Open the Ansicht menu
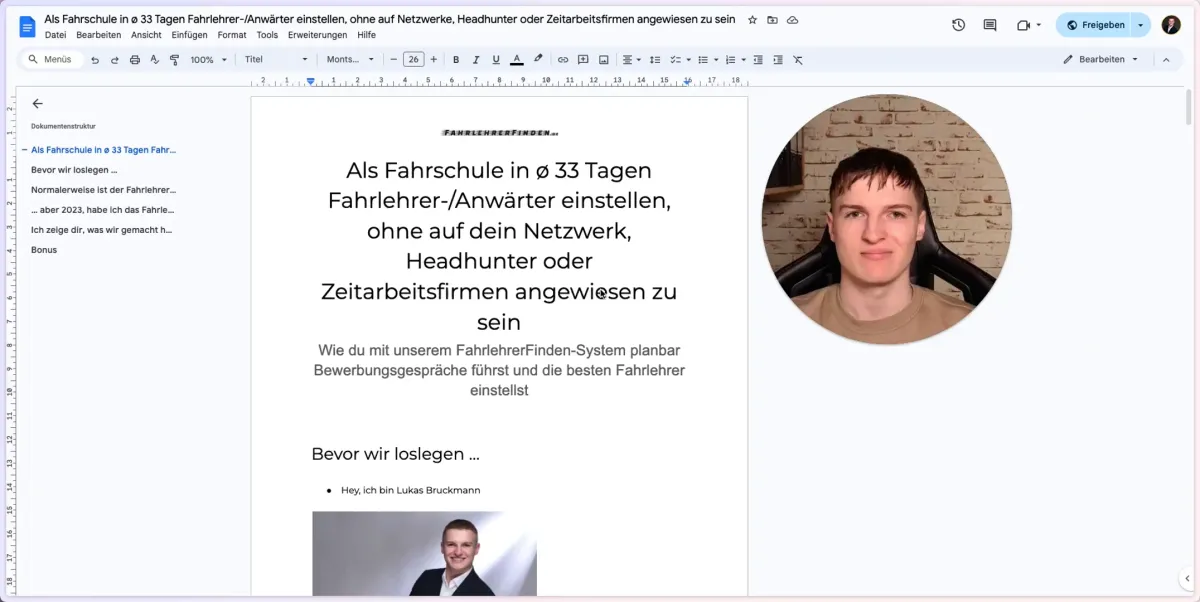The width and height of the screenshot is (1200, 602). (146, 35)
